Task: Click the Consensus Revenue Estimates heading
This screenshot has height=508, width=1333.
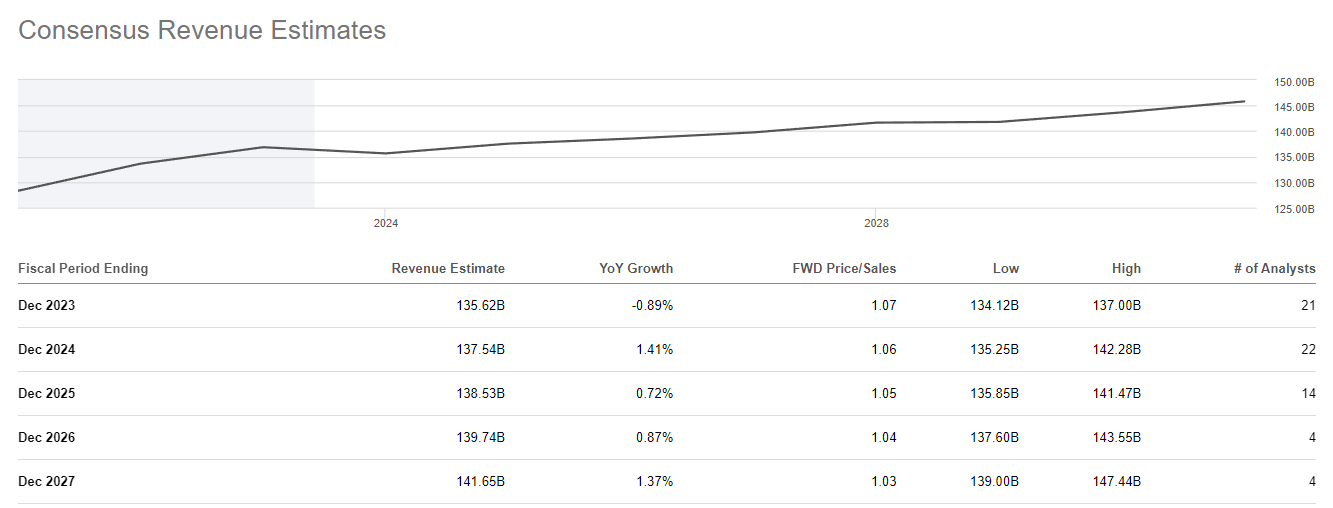Action: (202, 31)
